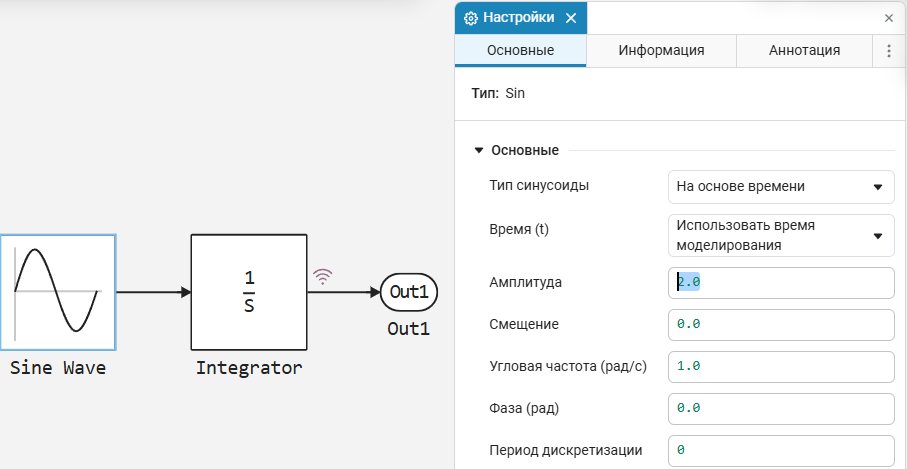Click the Угловая частота input field

pos(781,367)
